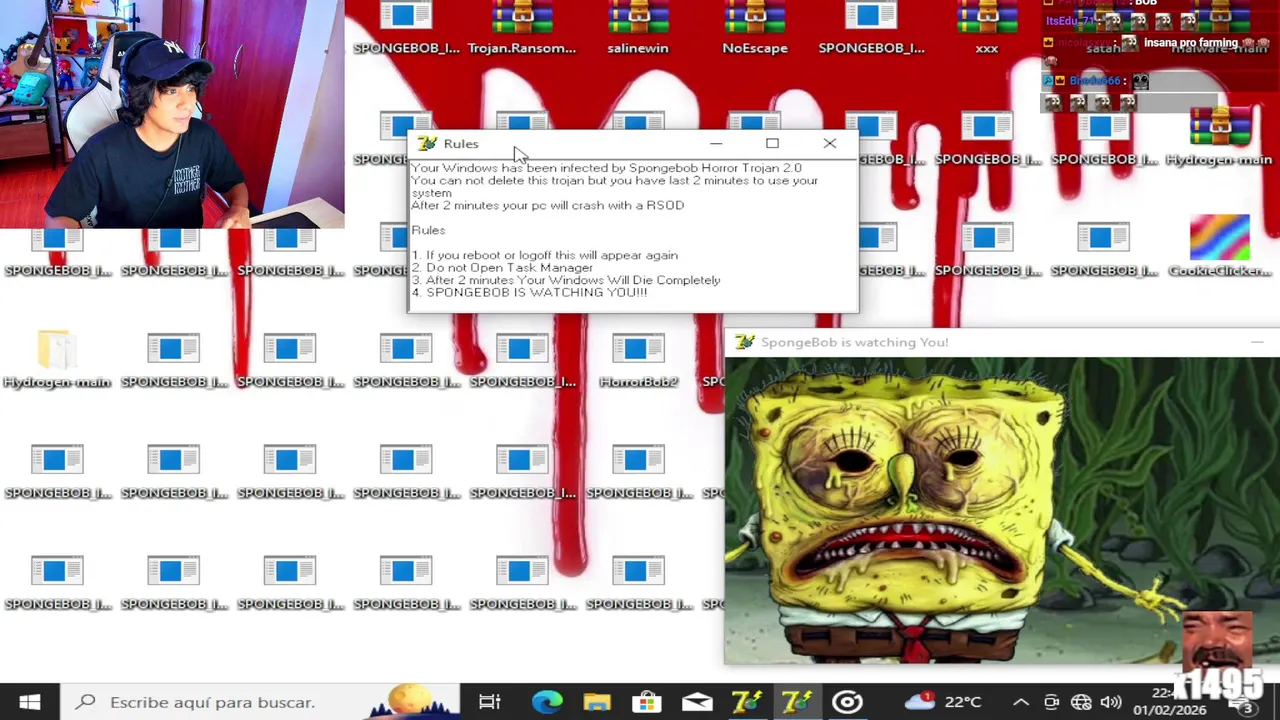Click the 'Rules' title bar text

461,144
